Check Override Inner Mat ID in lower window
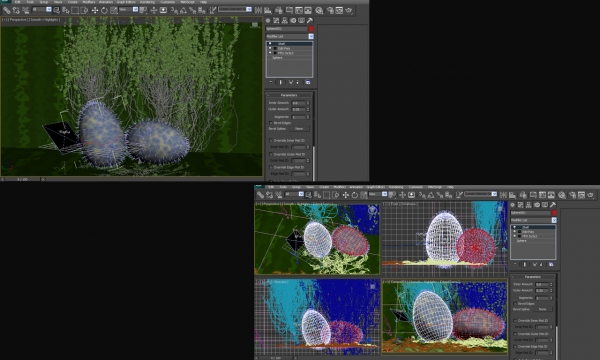This screenshot has height=360, width=600. pyautogui.click(x=515, y=320)
